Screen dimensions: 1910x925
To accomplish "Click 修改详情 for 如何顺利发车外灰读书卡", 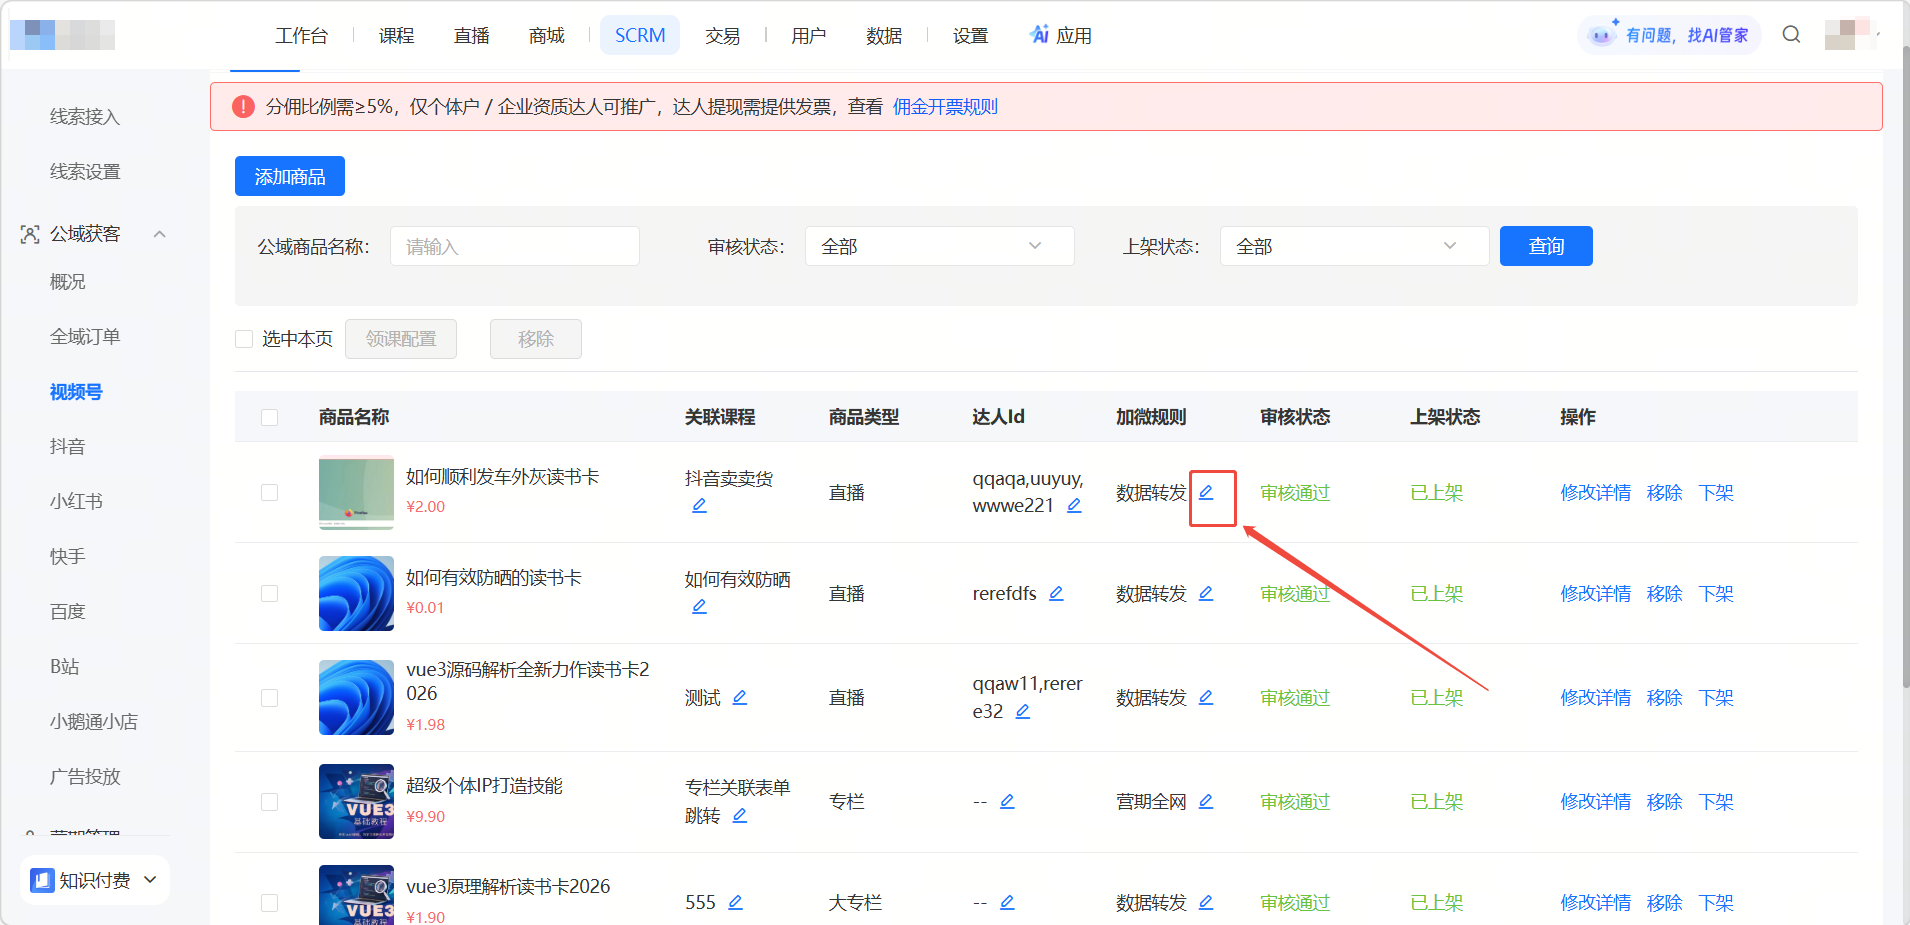I will point(1595,493).
